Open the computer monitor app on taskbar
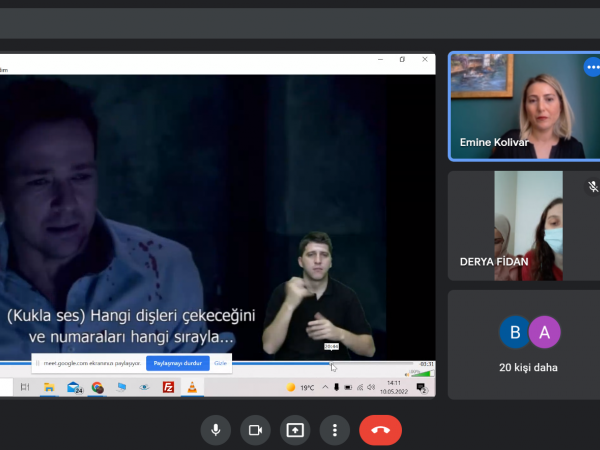This screenshot has height=450, width=600. (121, 387)
